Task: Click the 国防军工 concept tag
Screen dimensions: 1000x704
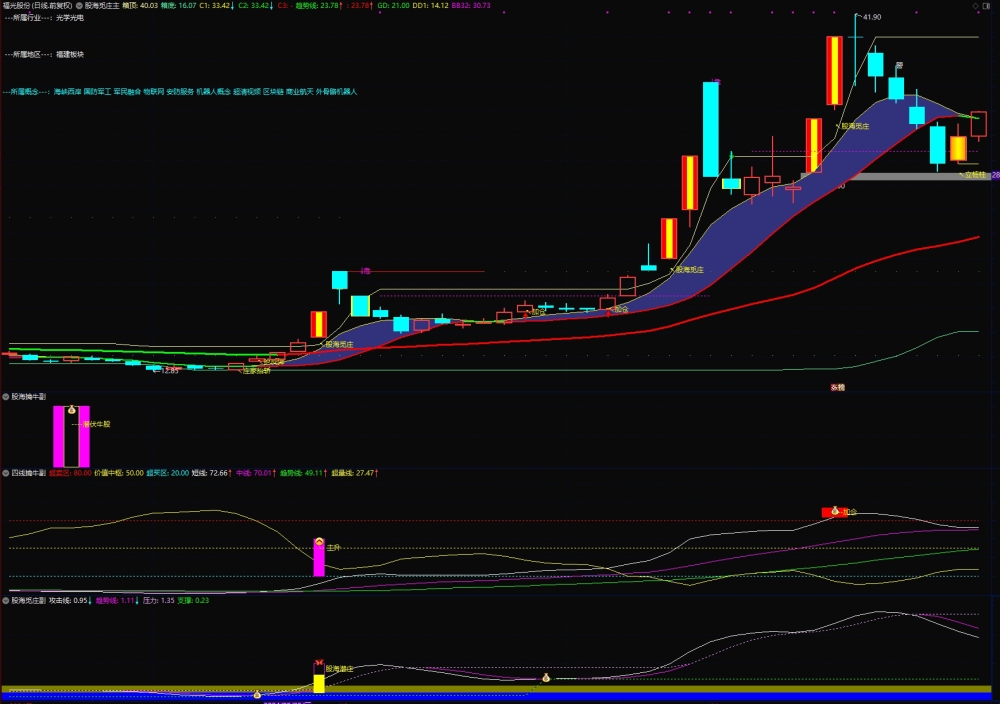Action: [x=97, y=92]
